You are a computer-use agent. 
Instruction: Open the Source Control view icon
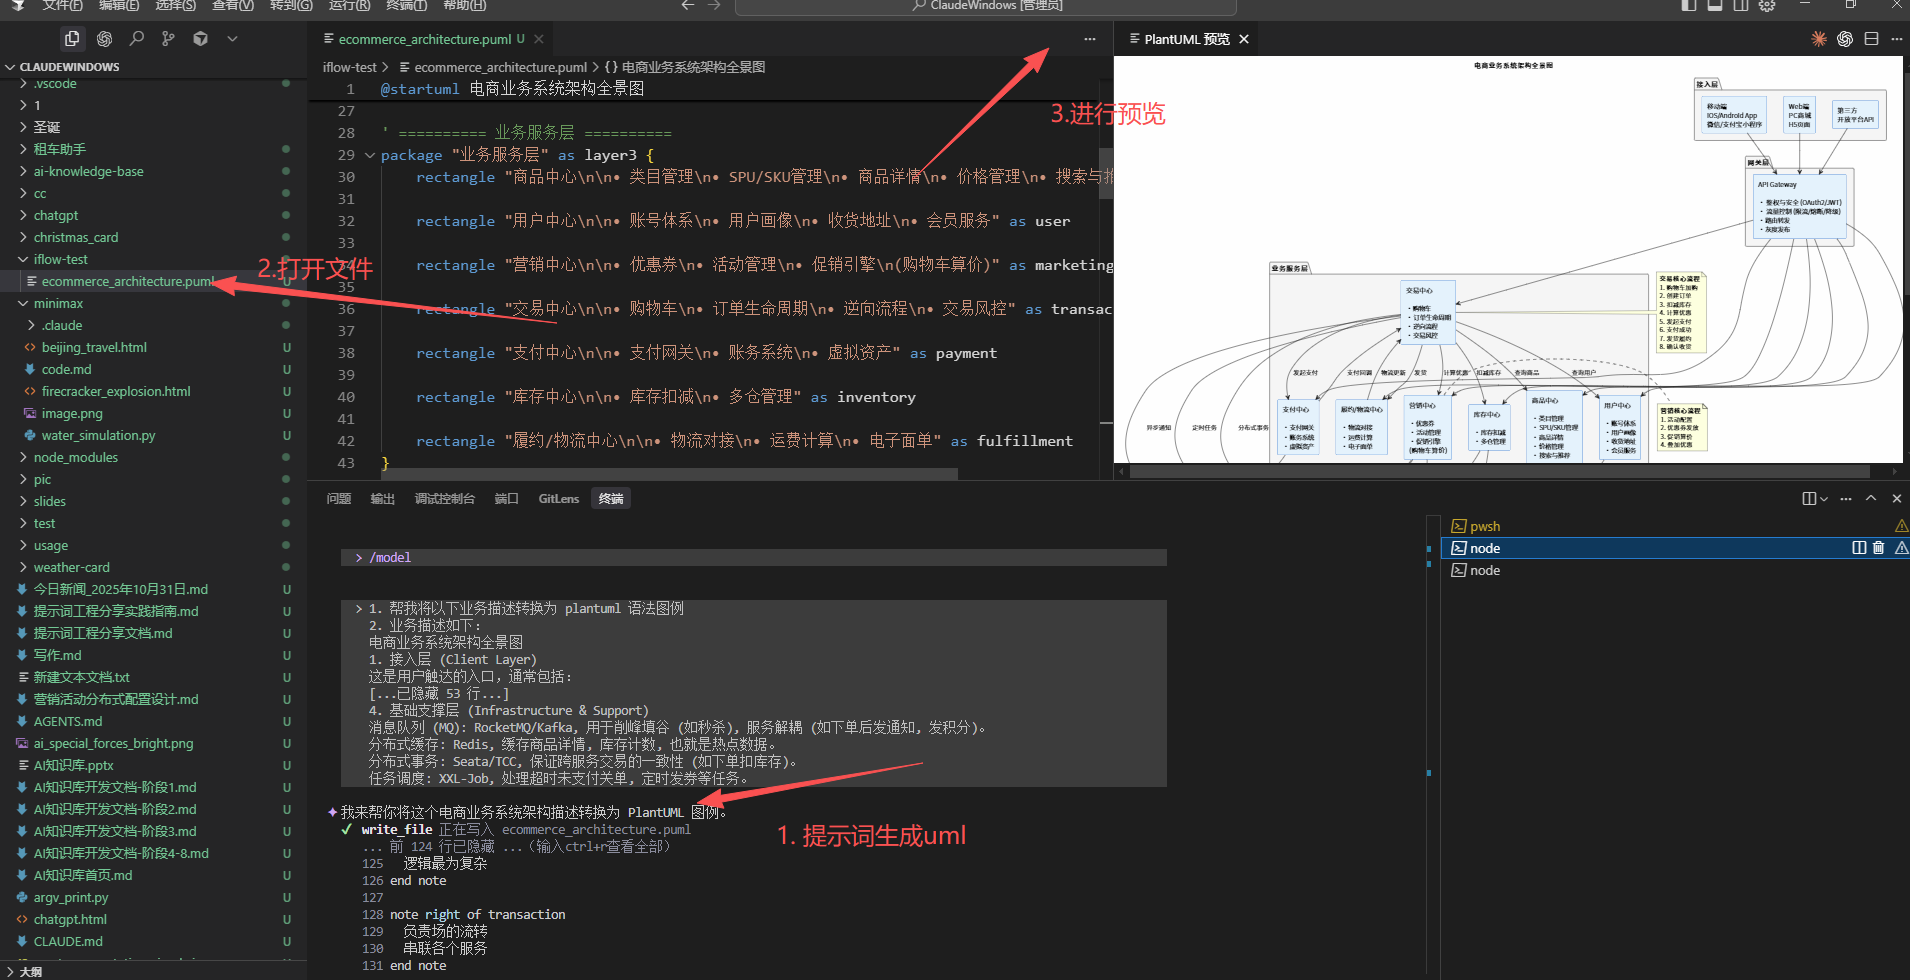coord(168,39)
